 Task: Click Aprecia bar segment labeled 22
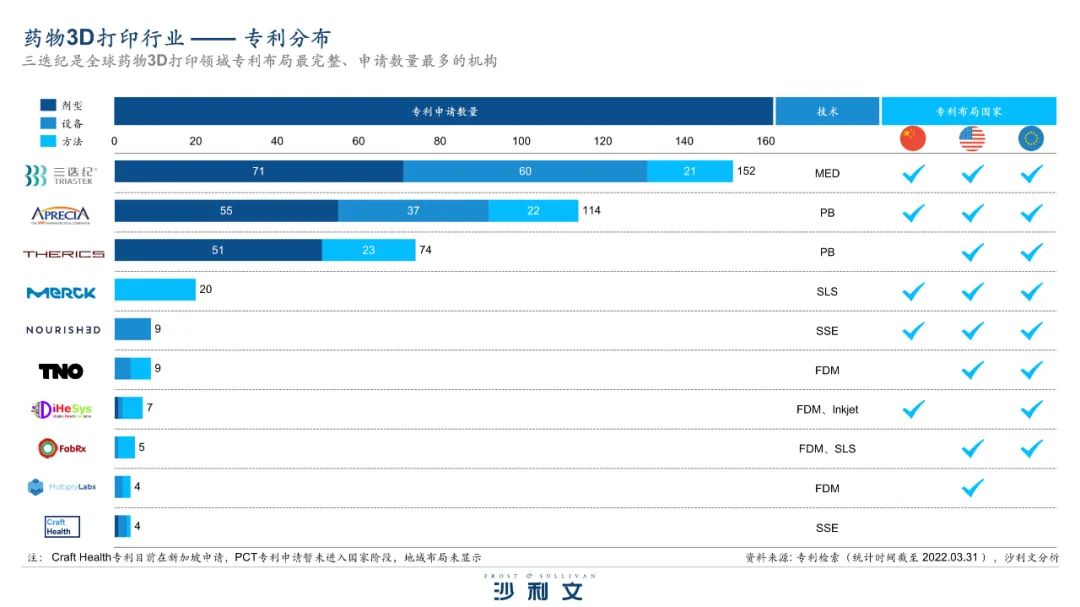[x=534, y=210]
